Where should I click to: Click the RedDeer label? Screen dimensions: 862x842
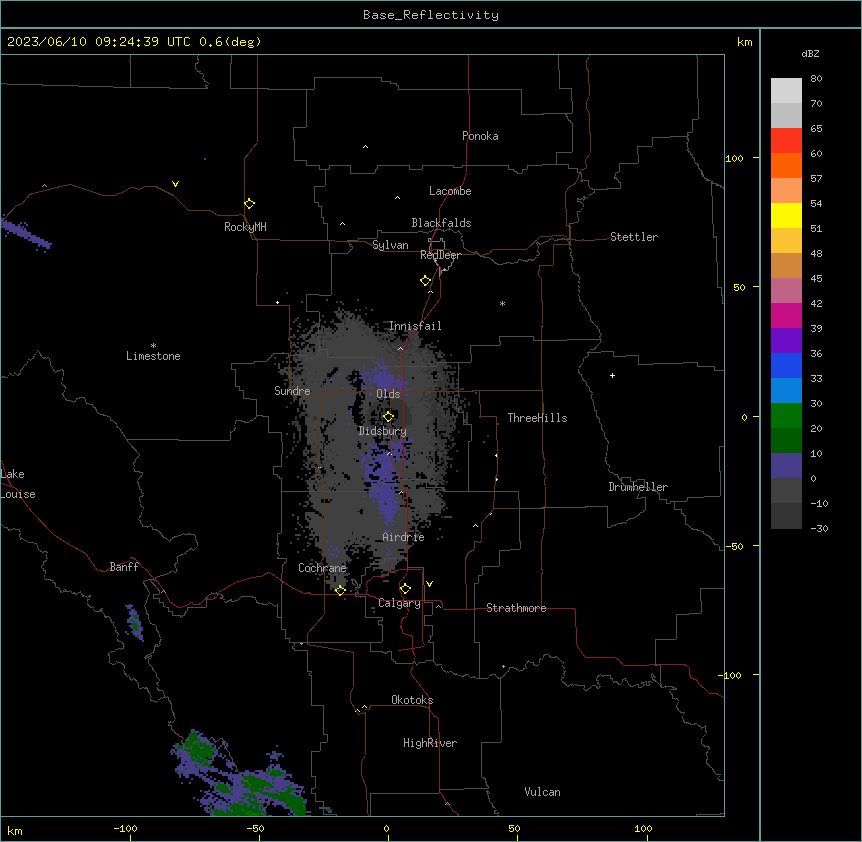(x=440, y=255)
